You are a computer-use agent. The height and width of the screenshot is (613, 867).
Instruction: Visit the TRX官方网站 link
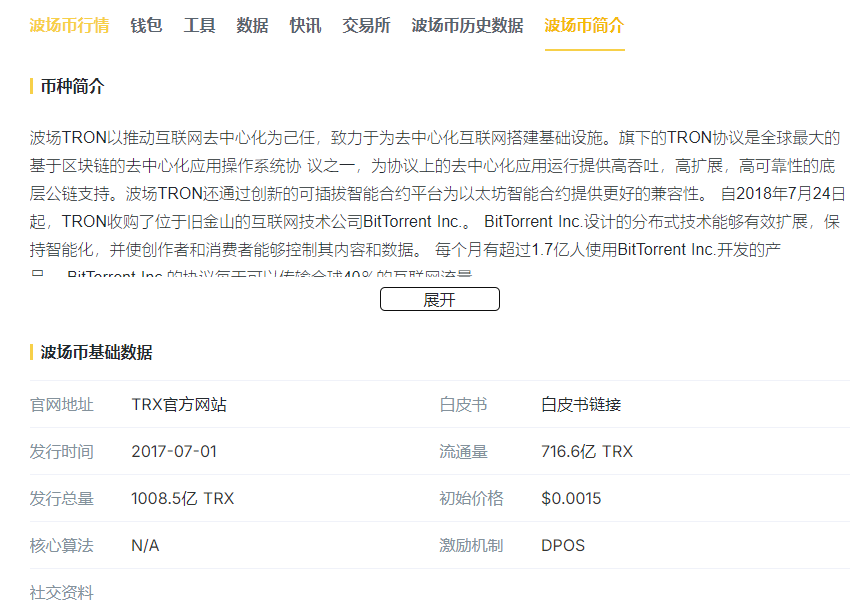(x=179, y=405)
